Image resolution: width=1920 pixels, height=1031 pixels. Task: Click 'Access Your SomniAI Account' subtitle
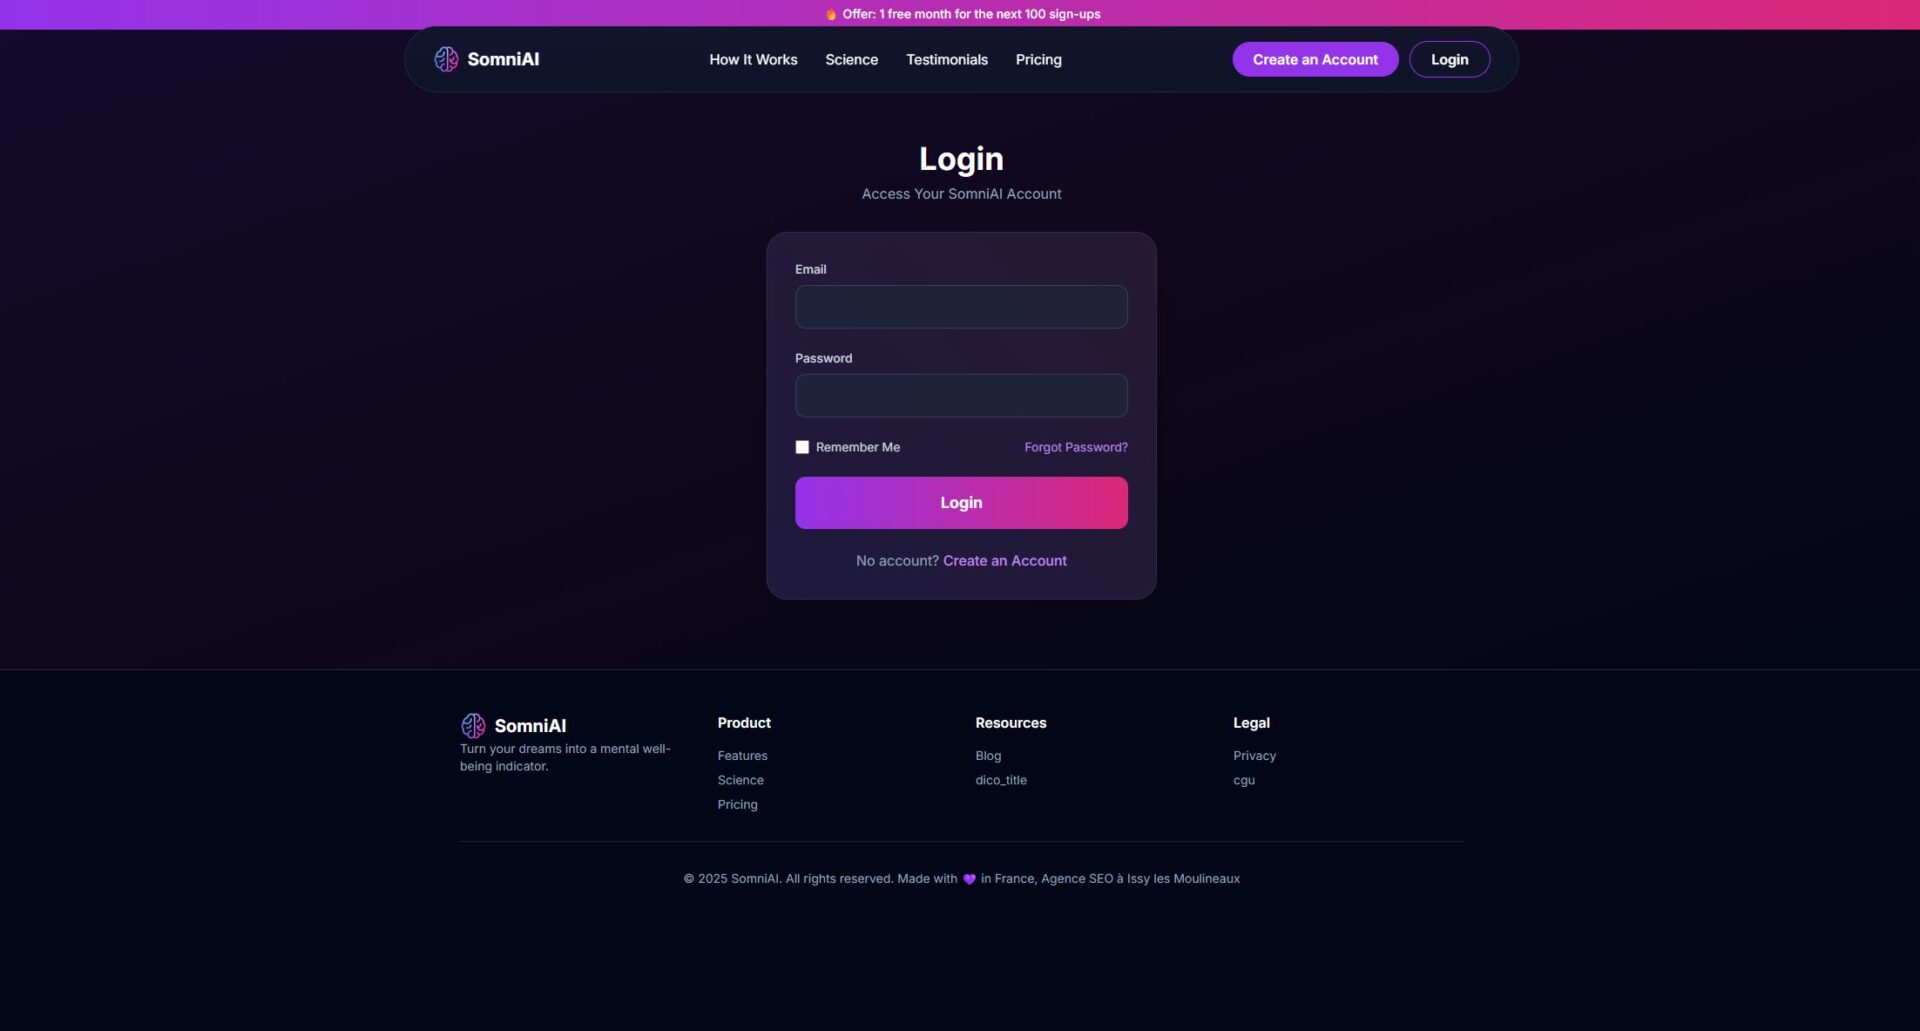click(961, 194)
